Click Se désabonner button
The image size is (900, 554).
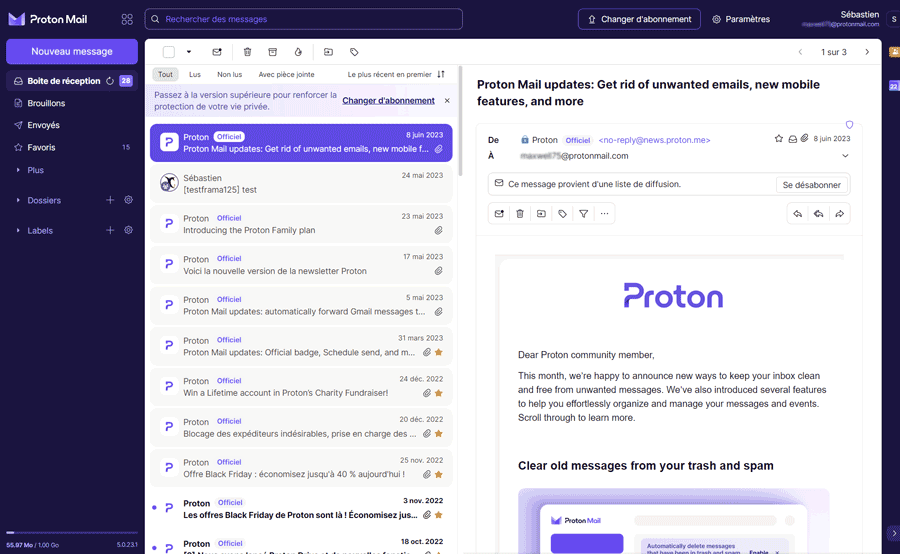point(812,185)
